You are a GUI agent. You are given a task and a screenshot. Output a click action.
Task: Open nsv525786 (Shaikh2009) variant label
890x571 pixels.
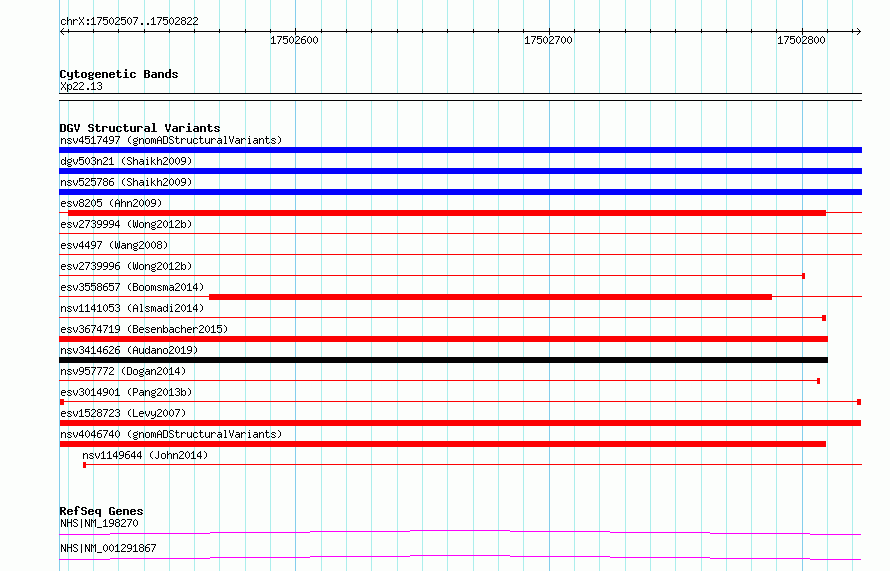pyautogui.click(x=126, y=182)
